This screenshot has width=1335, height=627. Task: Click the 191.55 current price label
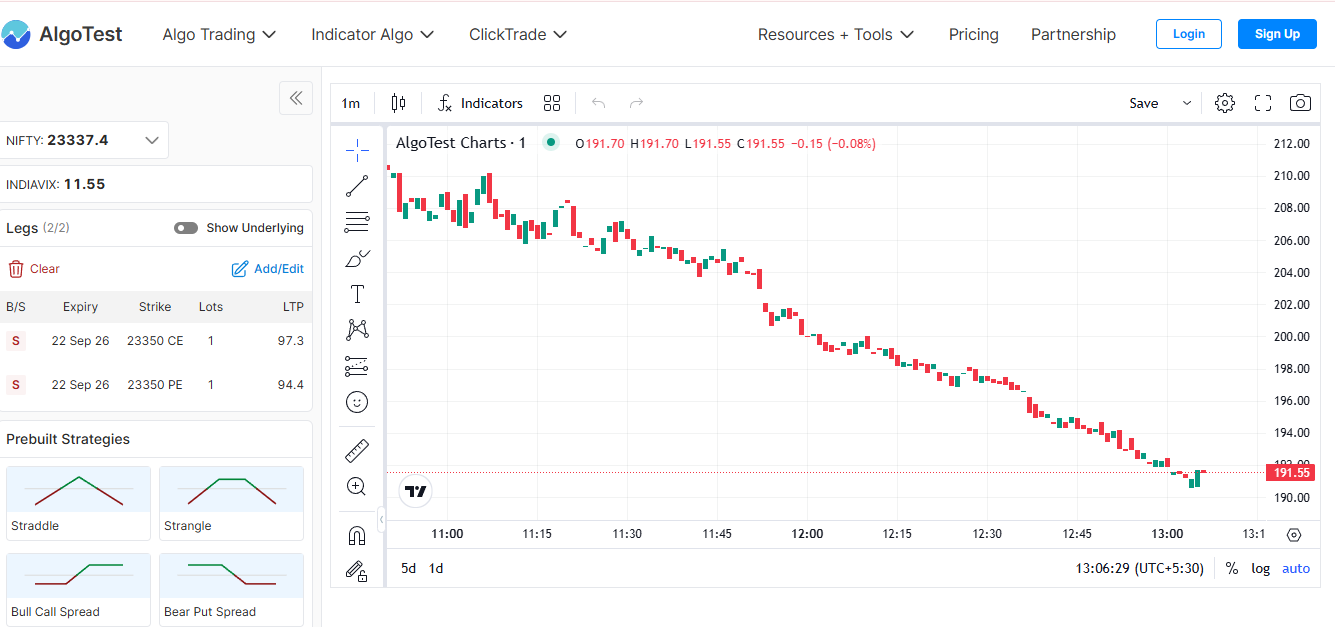point(1291,472)
